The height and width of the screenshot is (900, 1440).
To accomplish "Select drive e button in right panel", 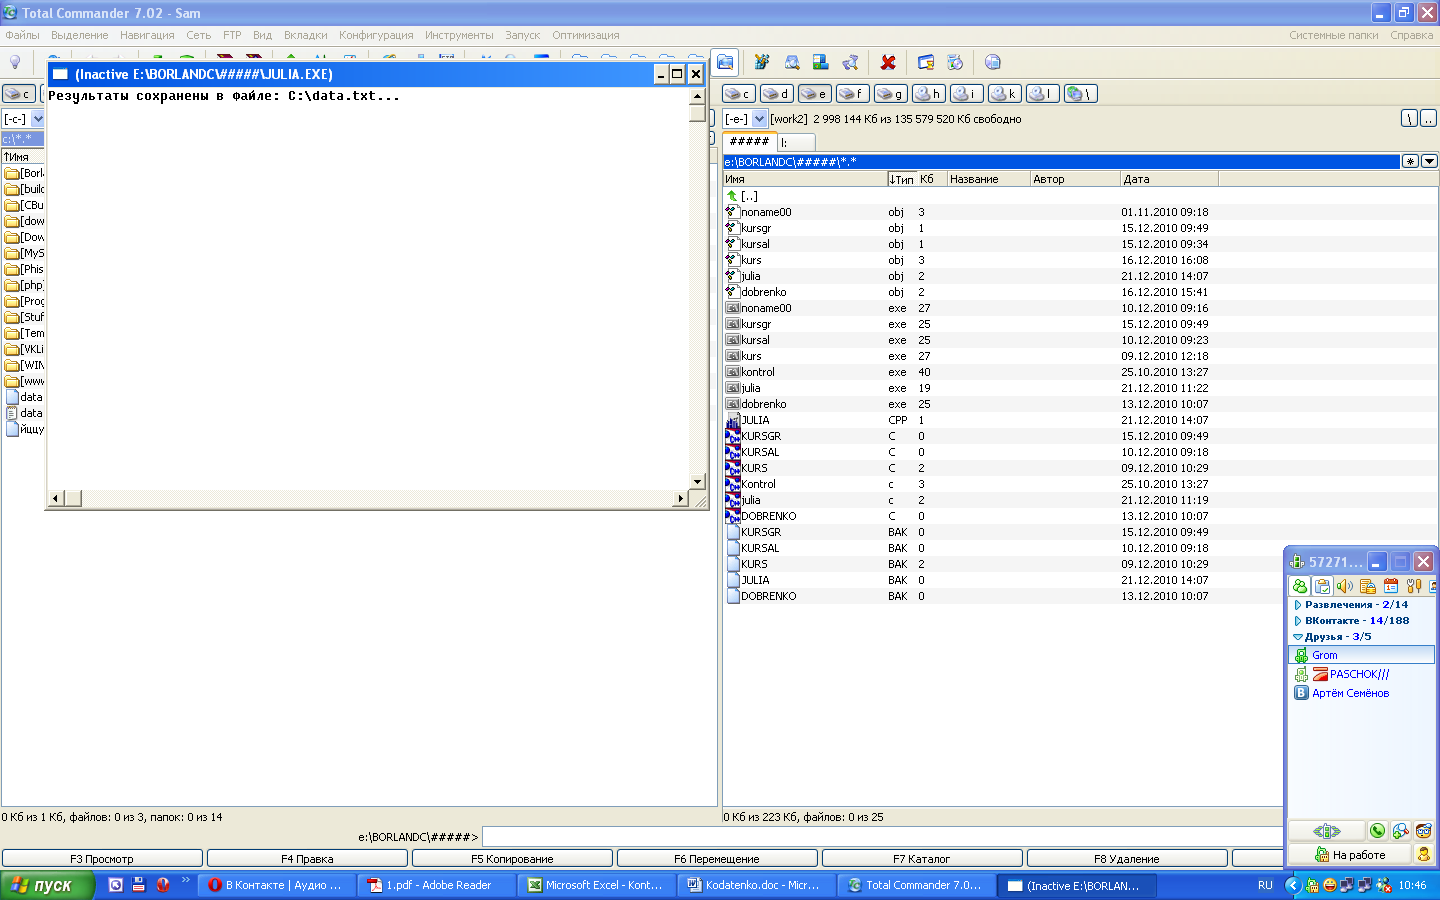I will pyautogui.click(x=814, y=93).
